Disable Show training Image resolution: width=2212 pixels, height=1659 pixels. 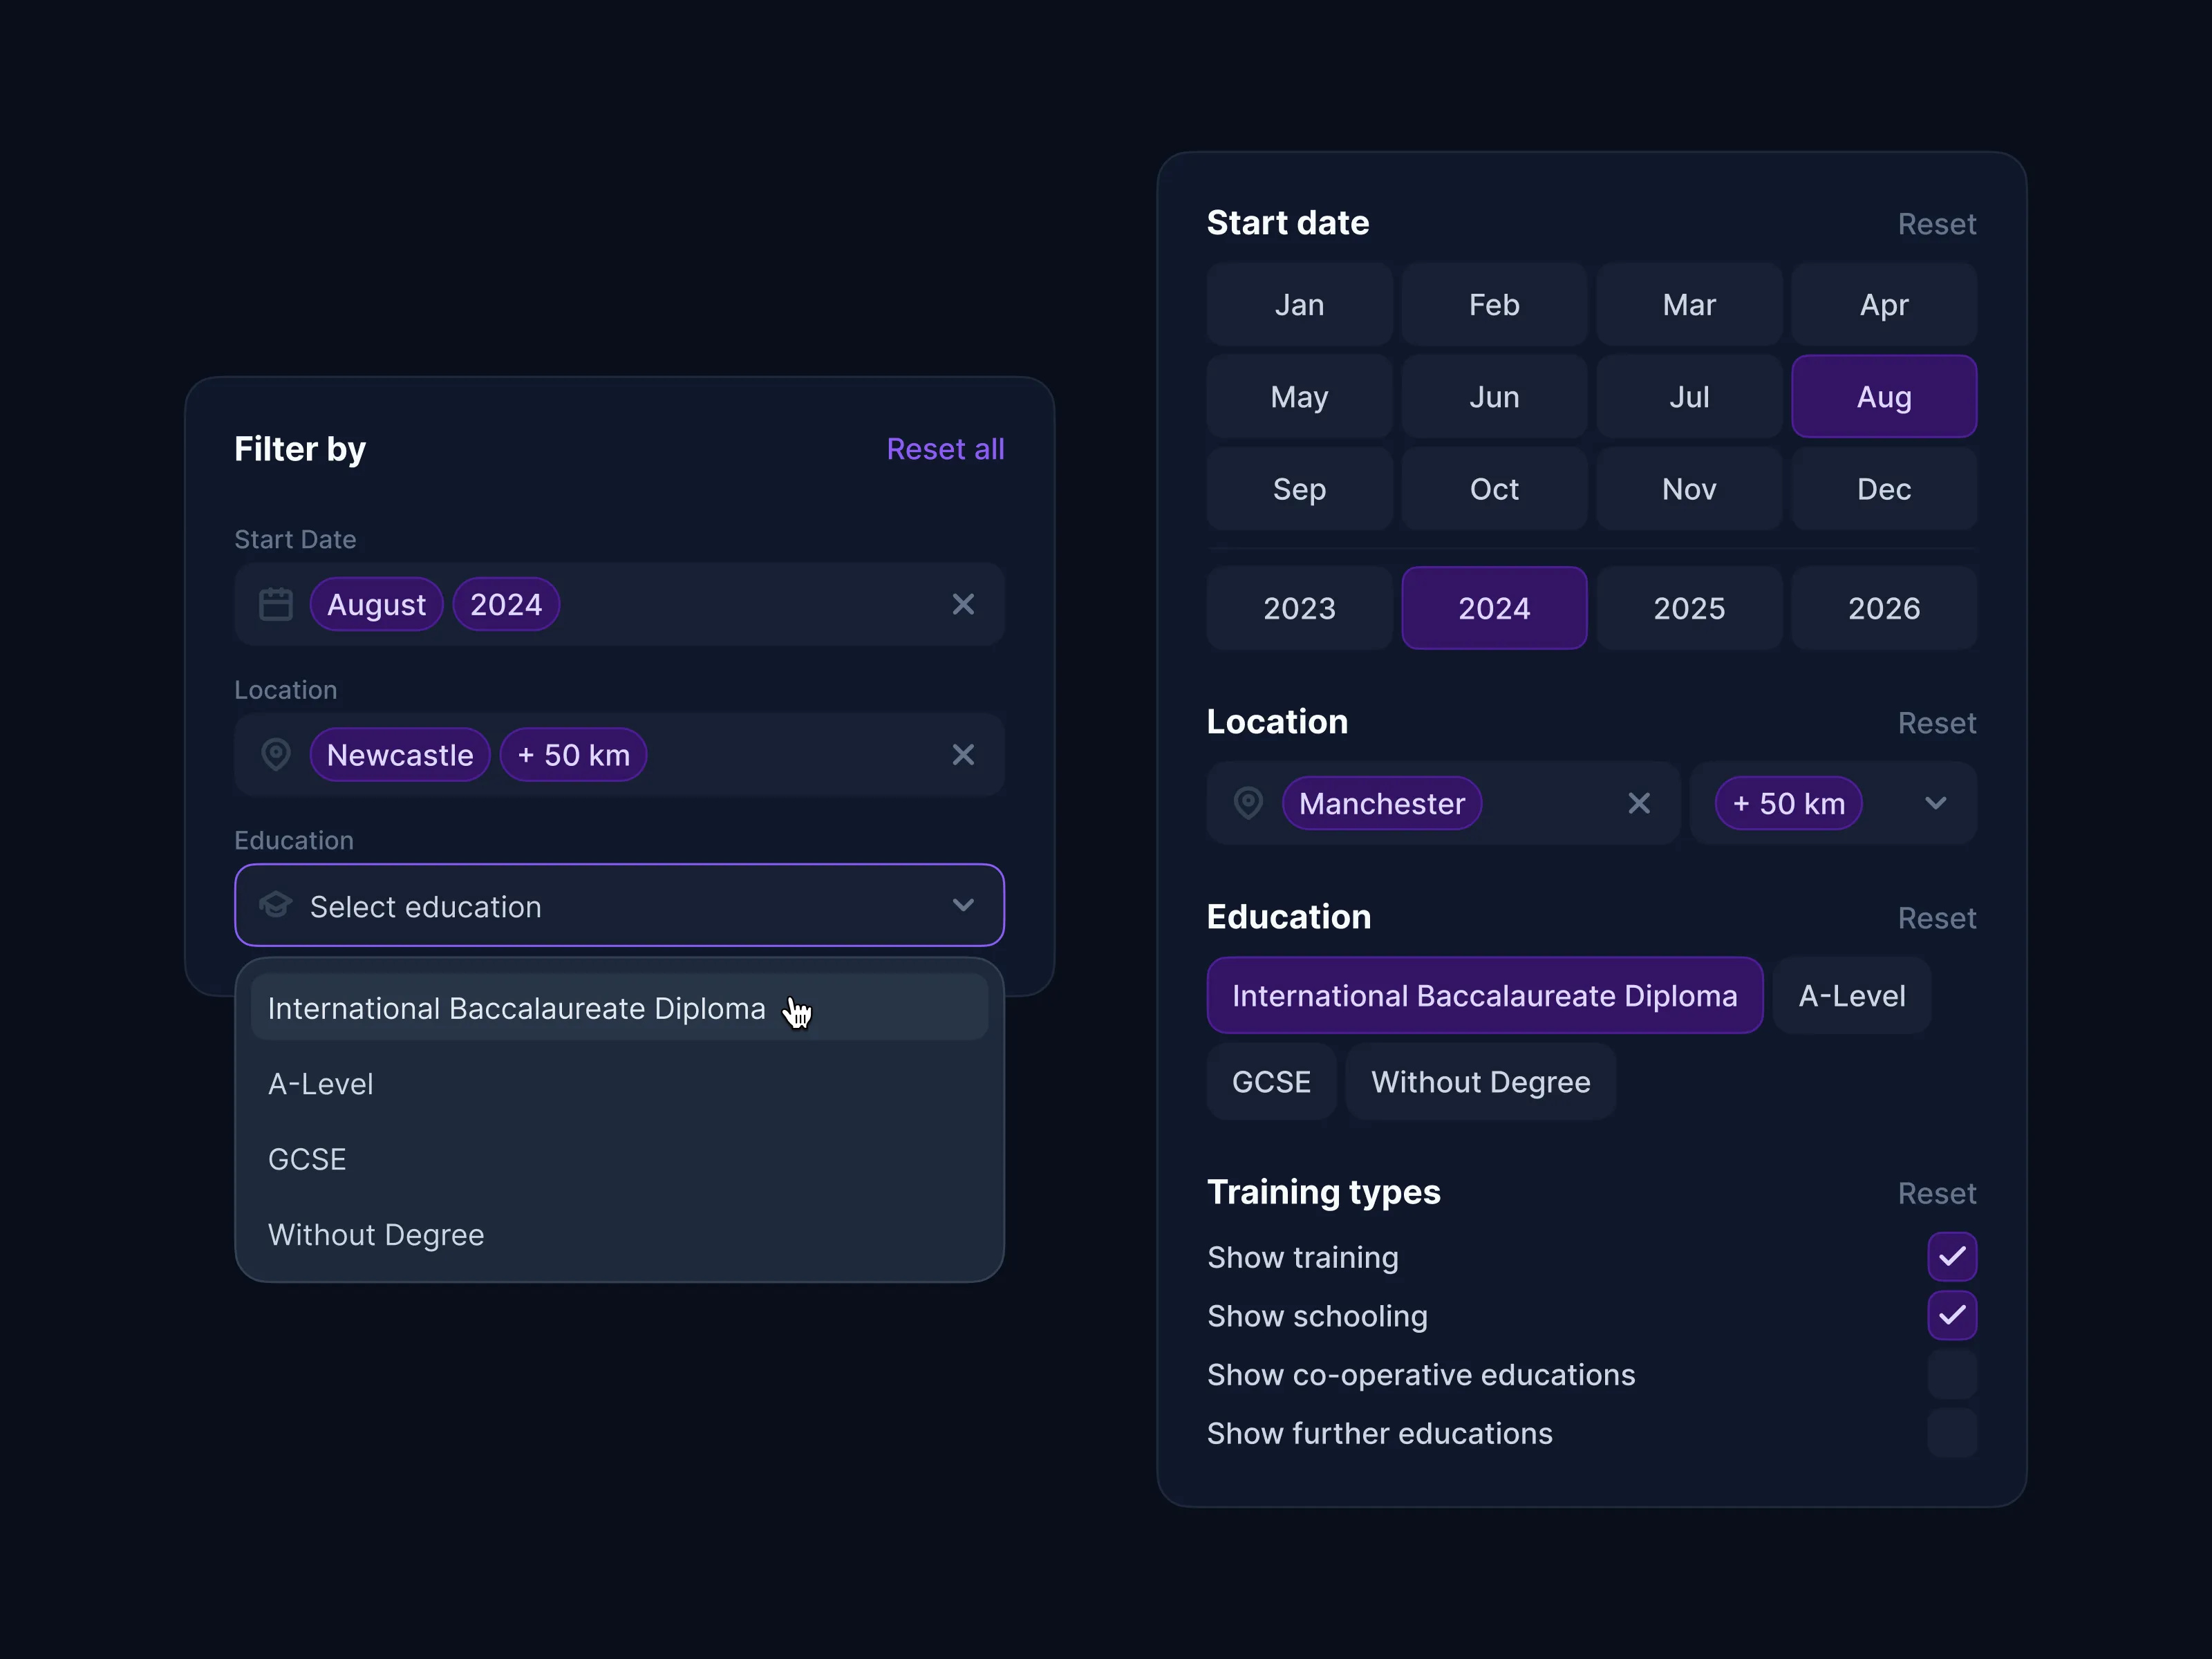tap(1952, 1256)
